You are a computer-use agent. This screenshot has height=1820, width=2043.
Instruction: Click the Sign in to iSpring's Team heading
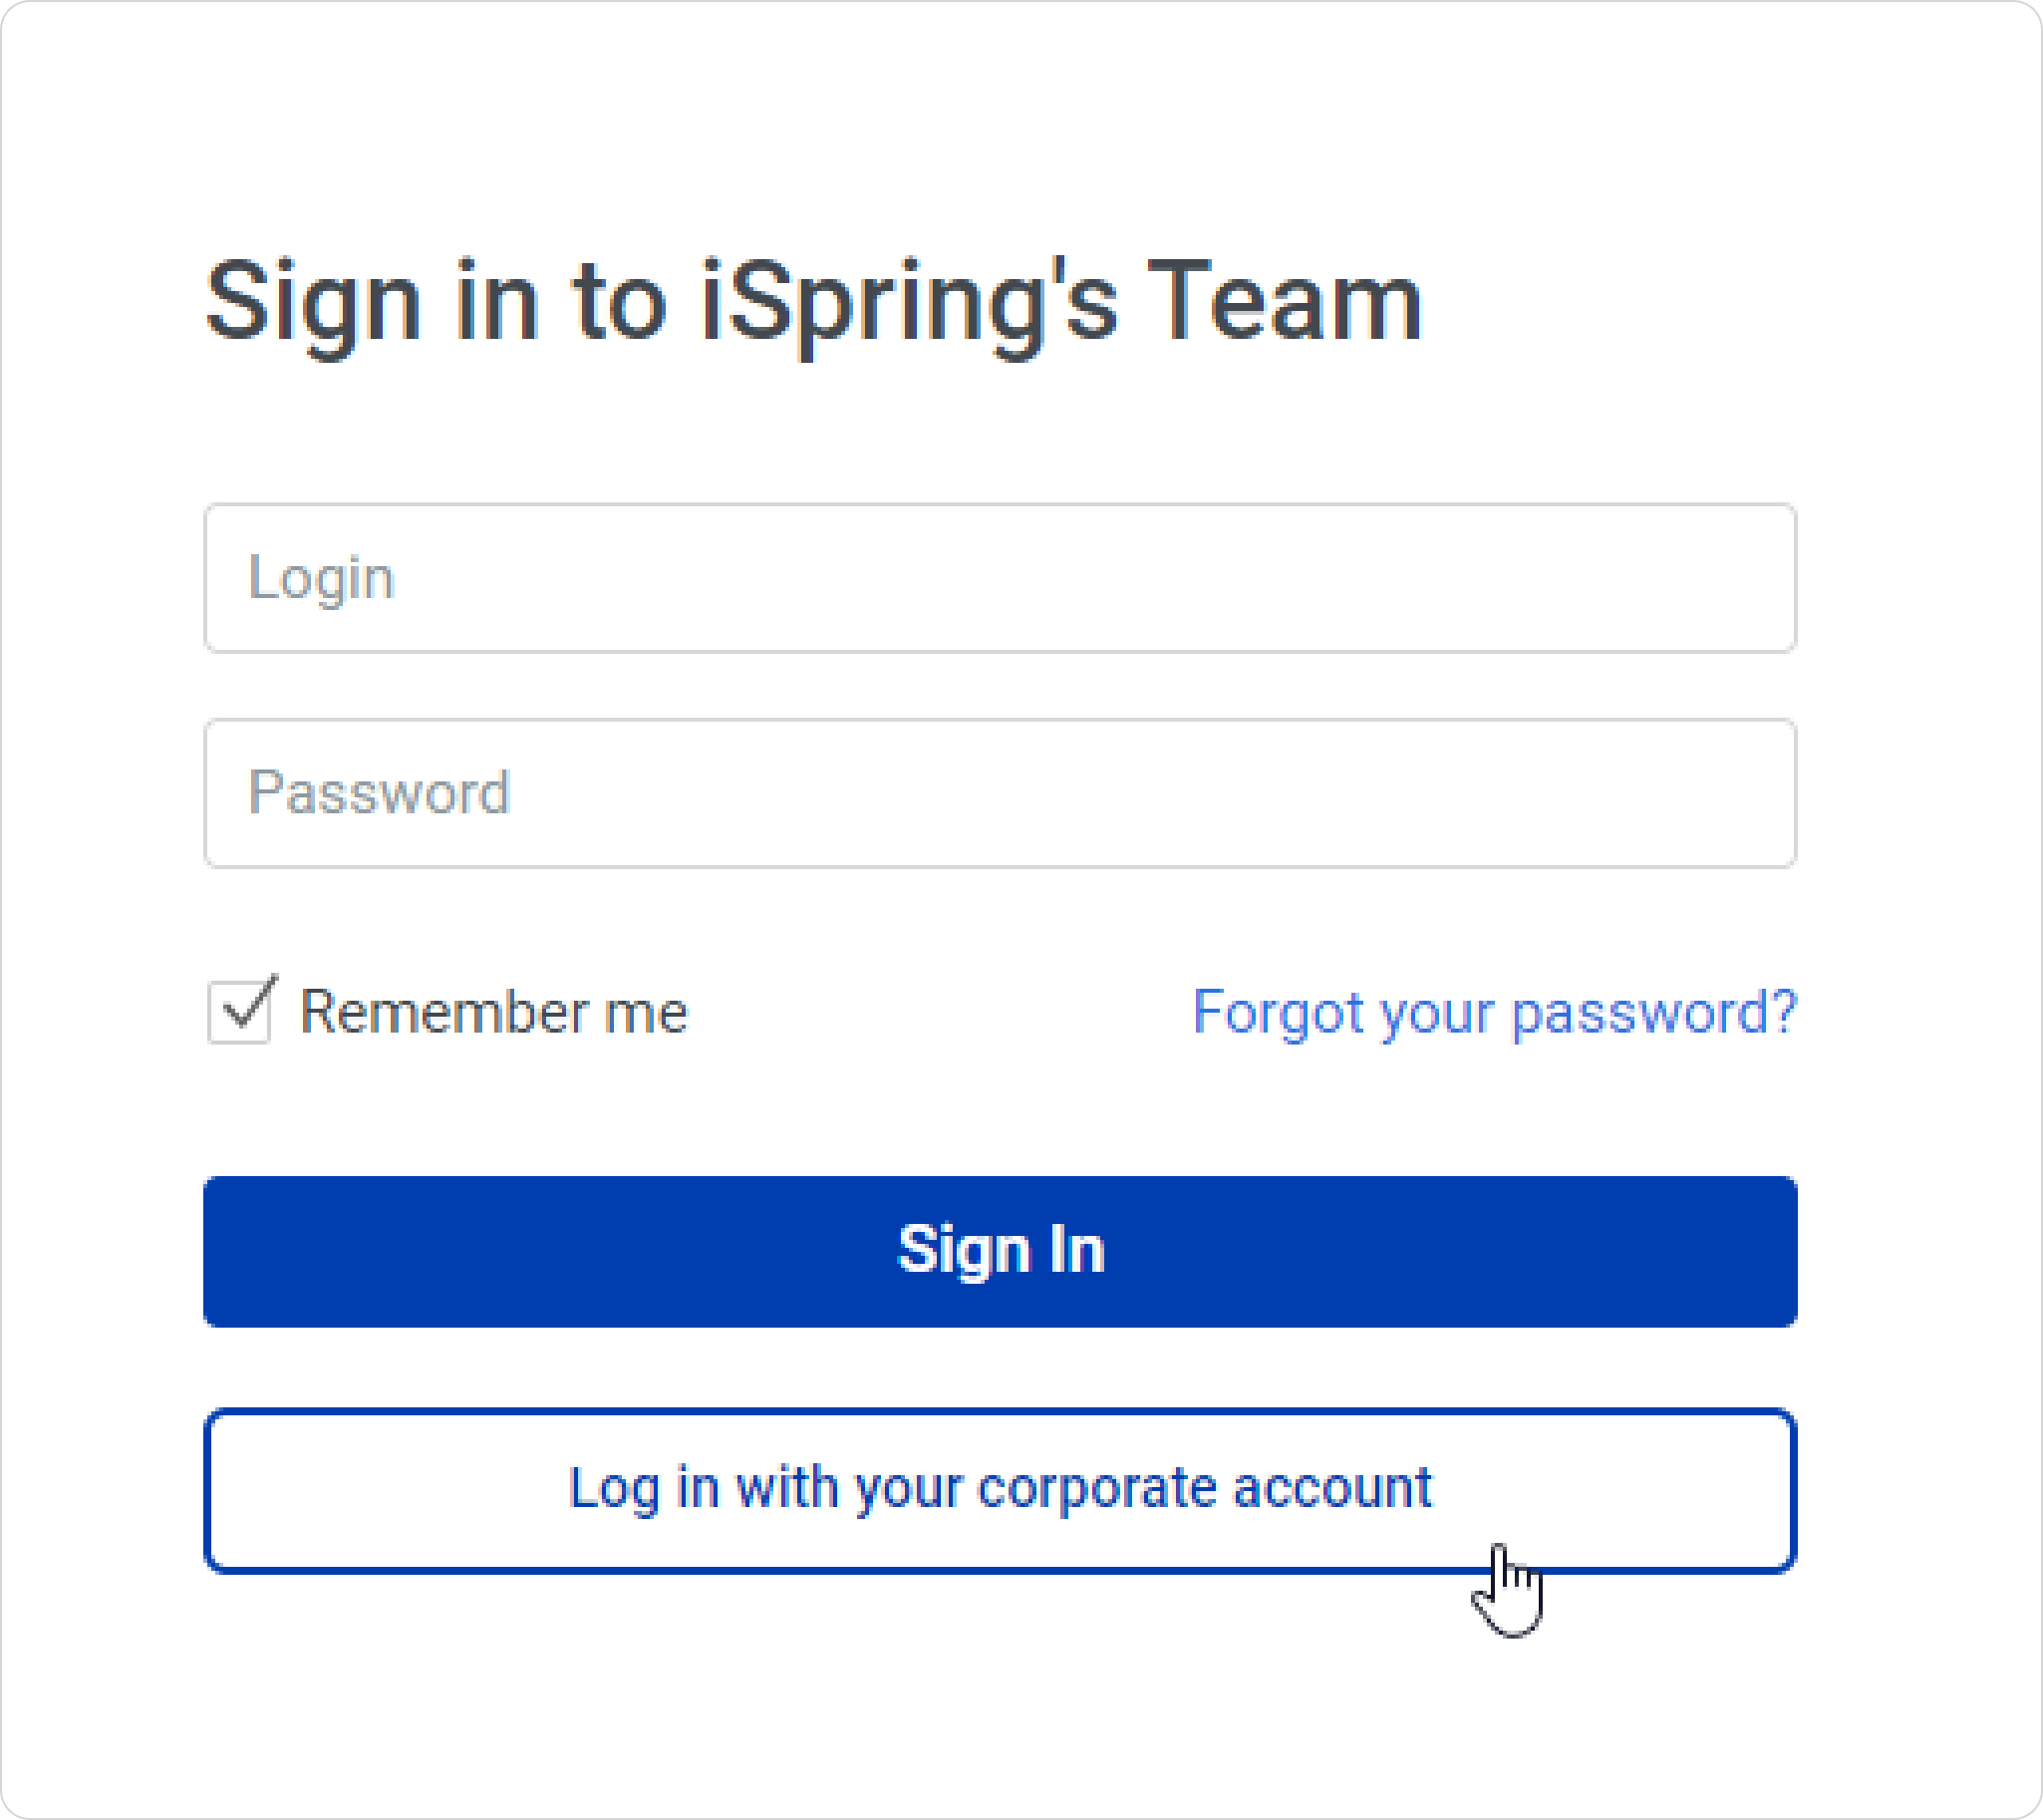[x=813, y=303]
